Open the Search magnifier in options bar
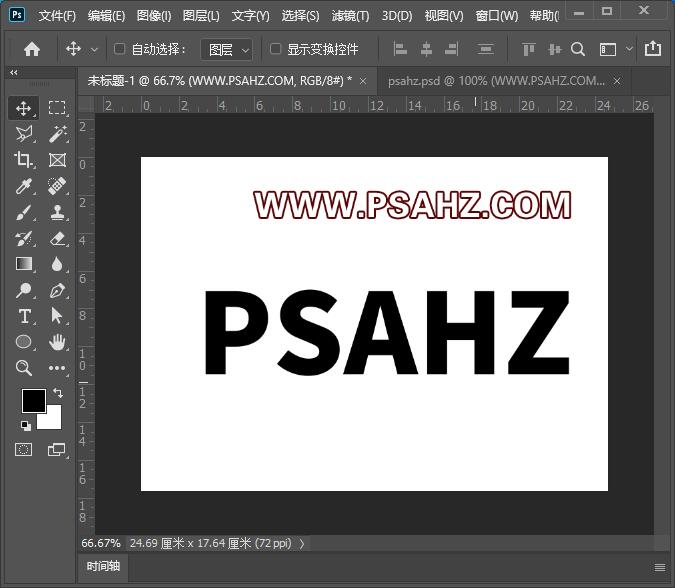This screenshot has height=588, width=675. [578, 49]
